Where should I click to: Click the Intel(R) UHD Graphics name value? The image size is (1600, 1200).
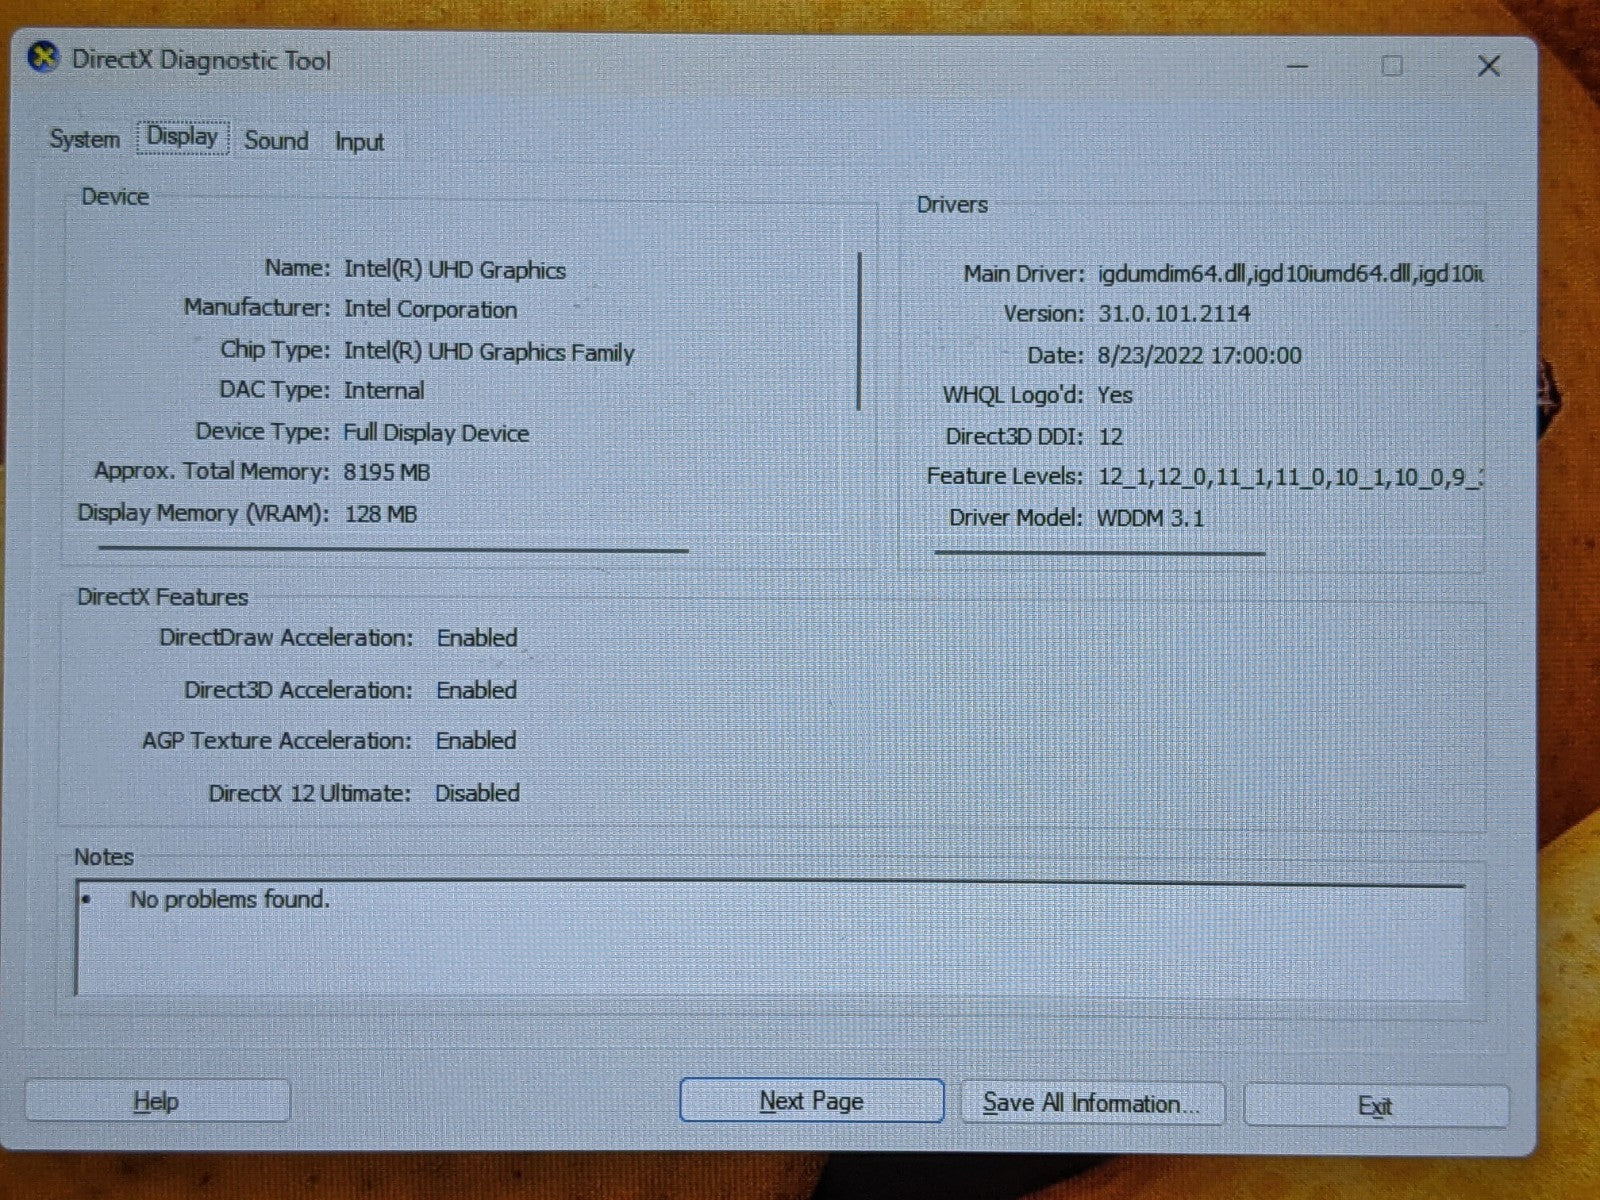(455, 270)
